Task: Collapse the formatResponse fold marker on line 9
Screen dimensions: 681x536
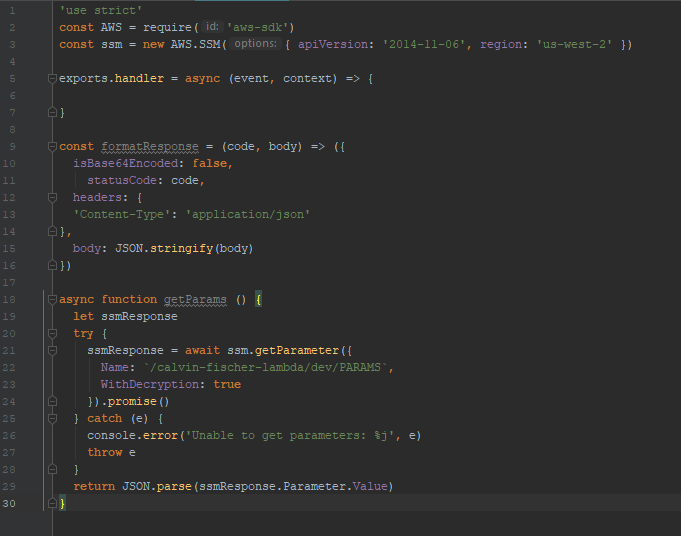Action: 52,146
